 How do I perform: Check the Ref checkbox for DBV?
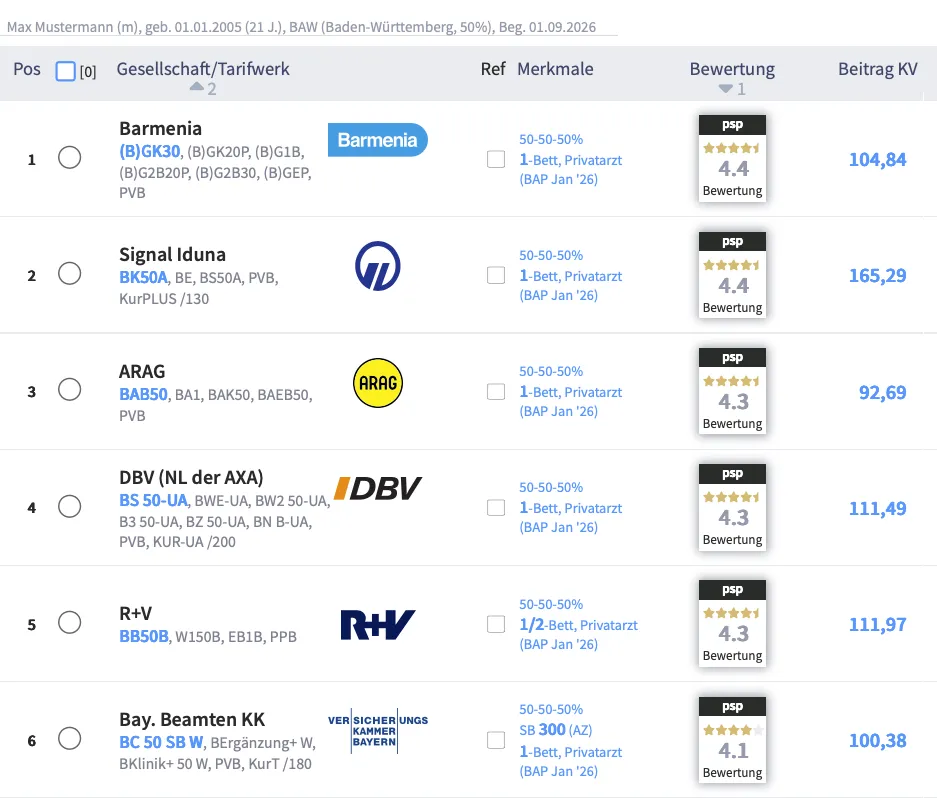click(495, 507)
